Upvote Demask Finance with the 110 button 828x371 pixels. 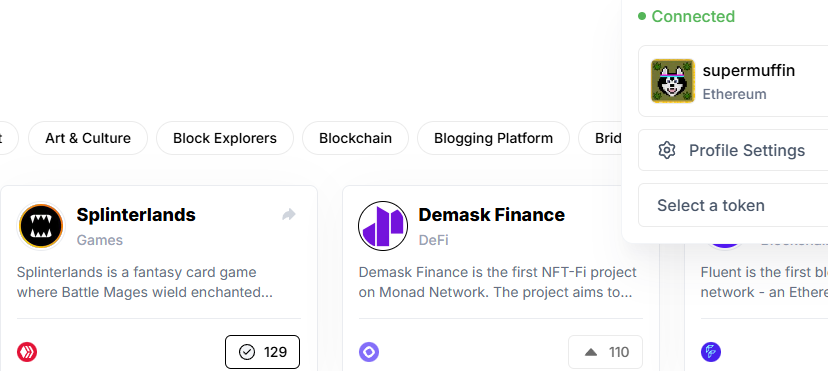(x=605, y=352)
